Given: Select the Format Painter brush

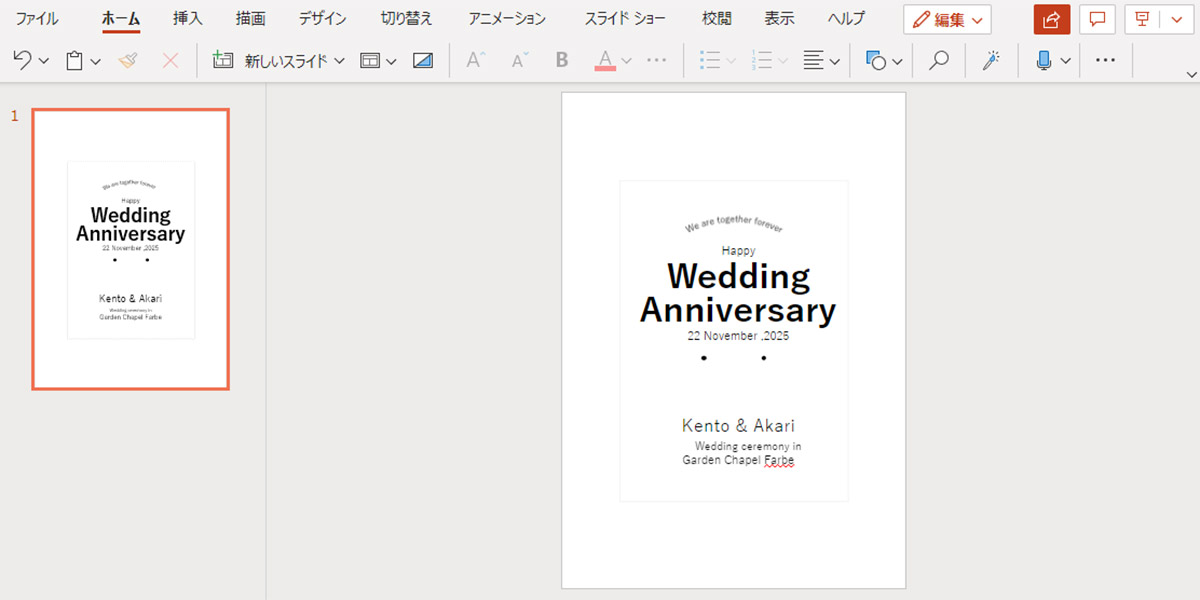Looking at the screenshot, I should click(x=128, y=61).
